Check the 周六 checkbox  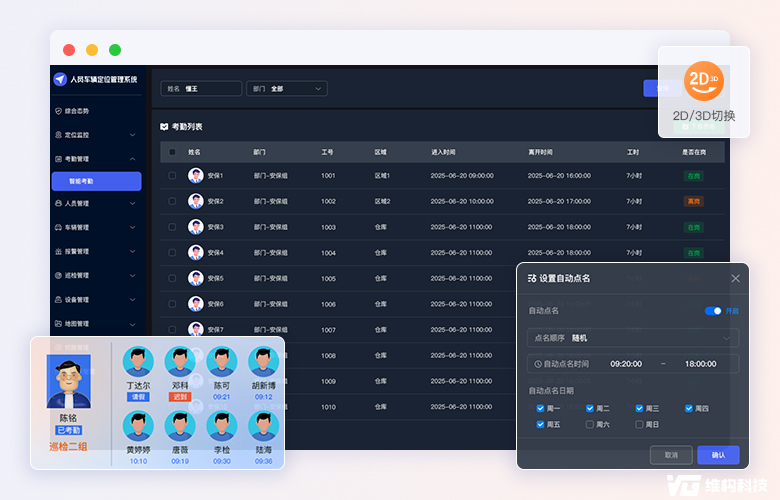coord(590,424)
